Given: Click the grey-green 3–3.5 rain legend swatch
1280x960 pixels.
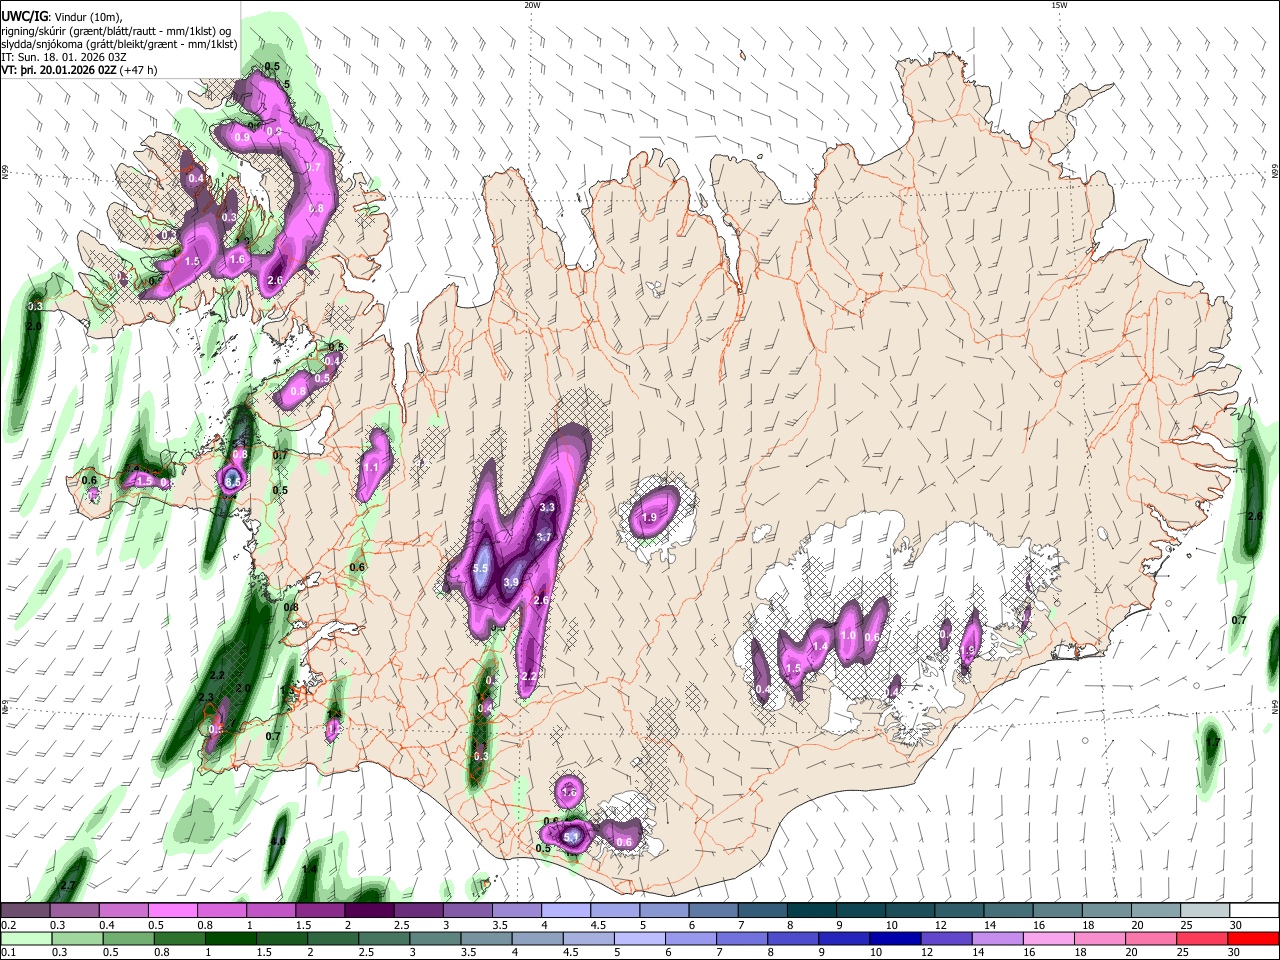Looking at the screenshot, I should coord(437,938).
